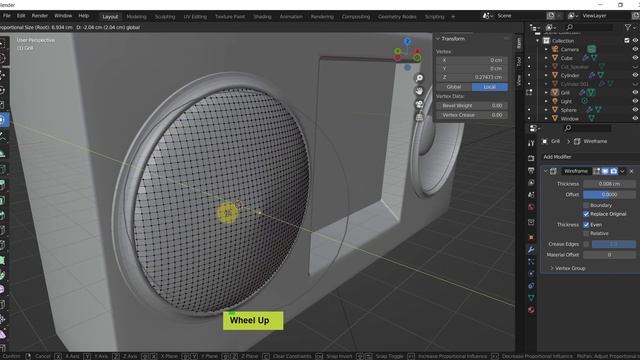Screen dimensions: 640x360
Task: Adjust the Offset slider value
Action: (x=609, y=195)
